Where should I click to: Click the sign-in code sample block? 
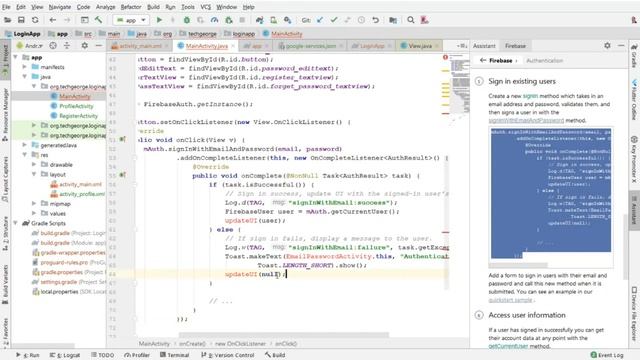(551, 193)
